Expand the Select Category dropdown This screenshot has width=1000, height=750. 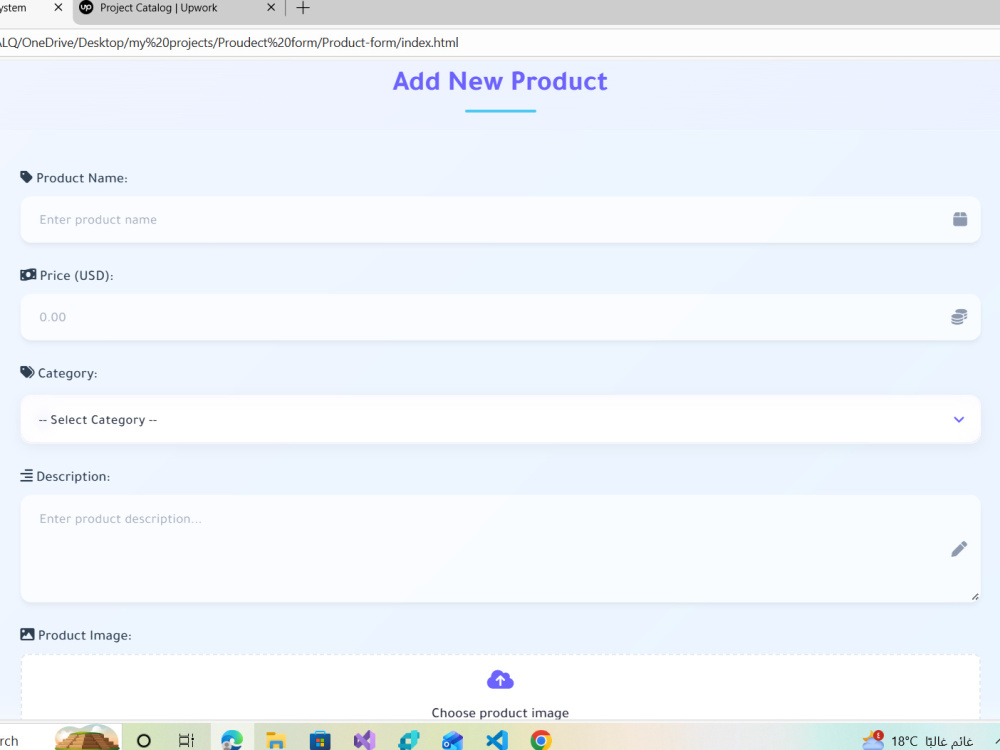[500, 419]
